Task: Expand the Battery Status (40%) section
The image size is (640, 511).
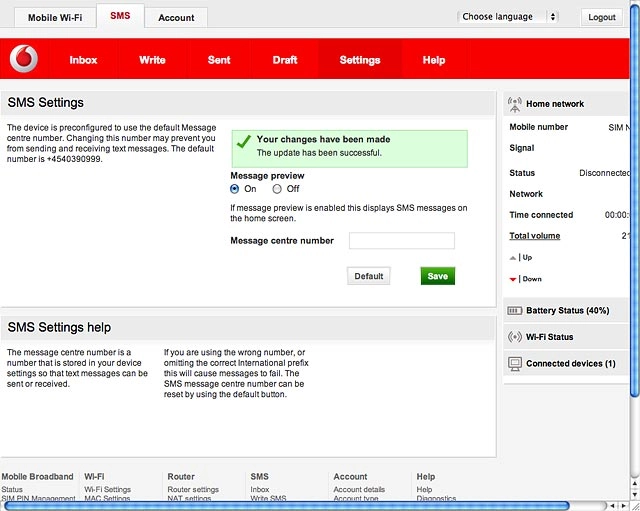Action: 565,311
